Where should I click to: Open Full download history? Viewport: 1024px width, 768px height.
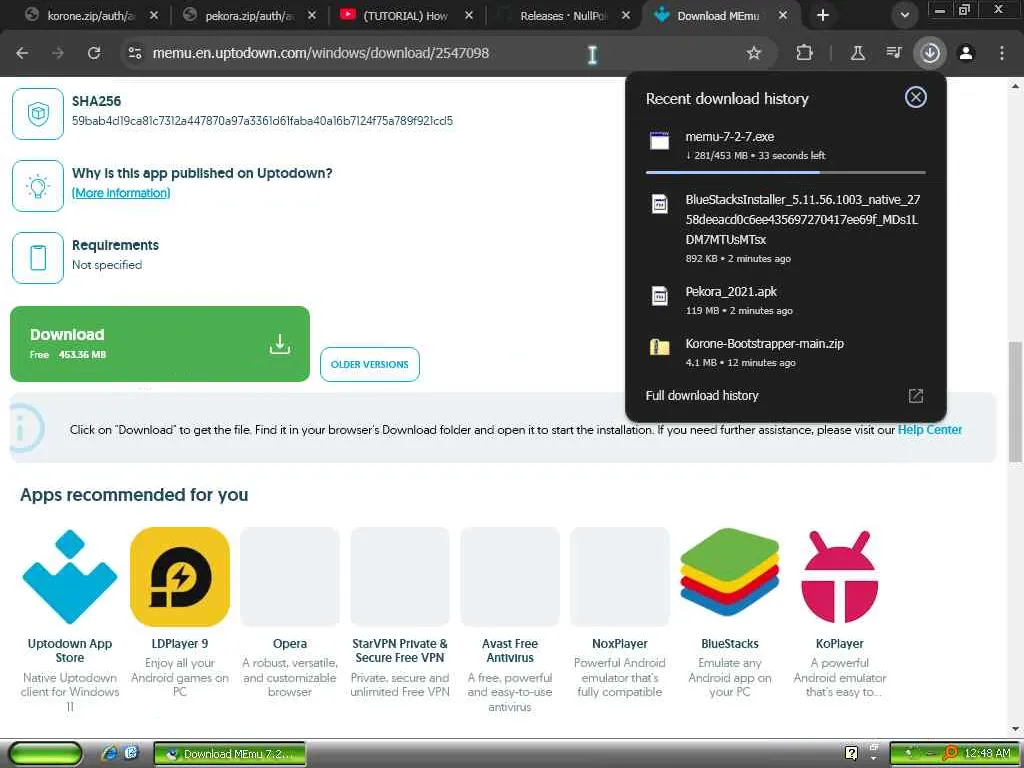click(x=702, y=396)
